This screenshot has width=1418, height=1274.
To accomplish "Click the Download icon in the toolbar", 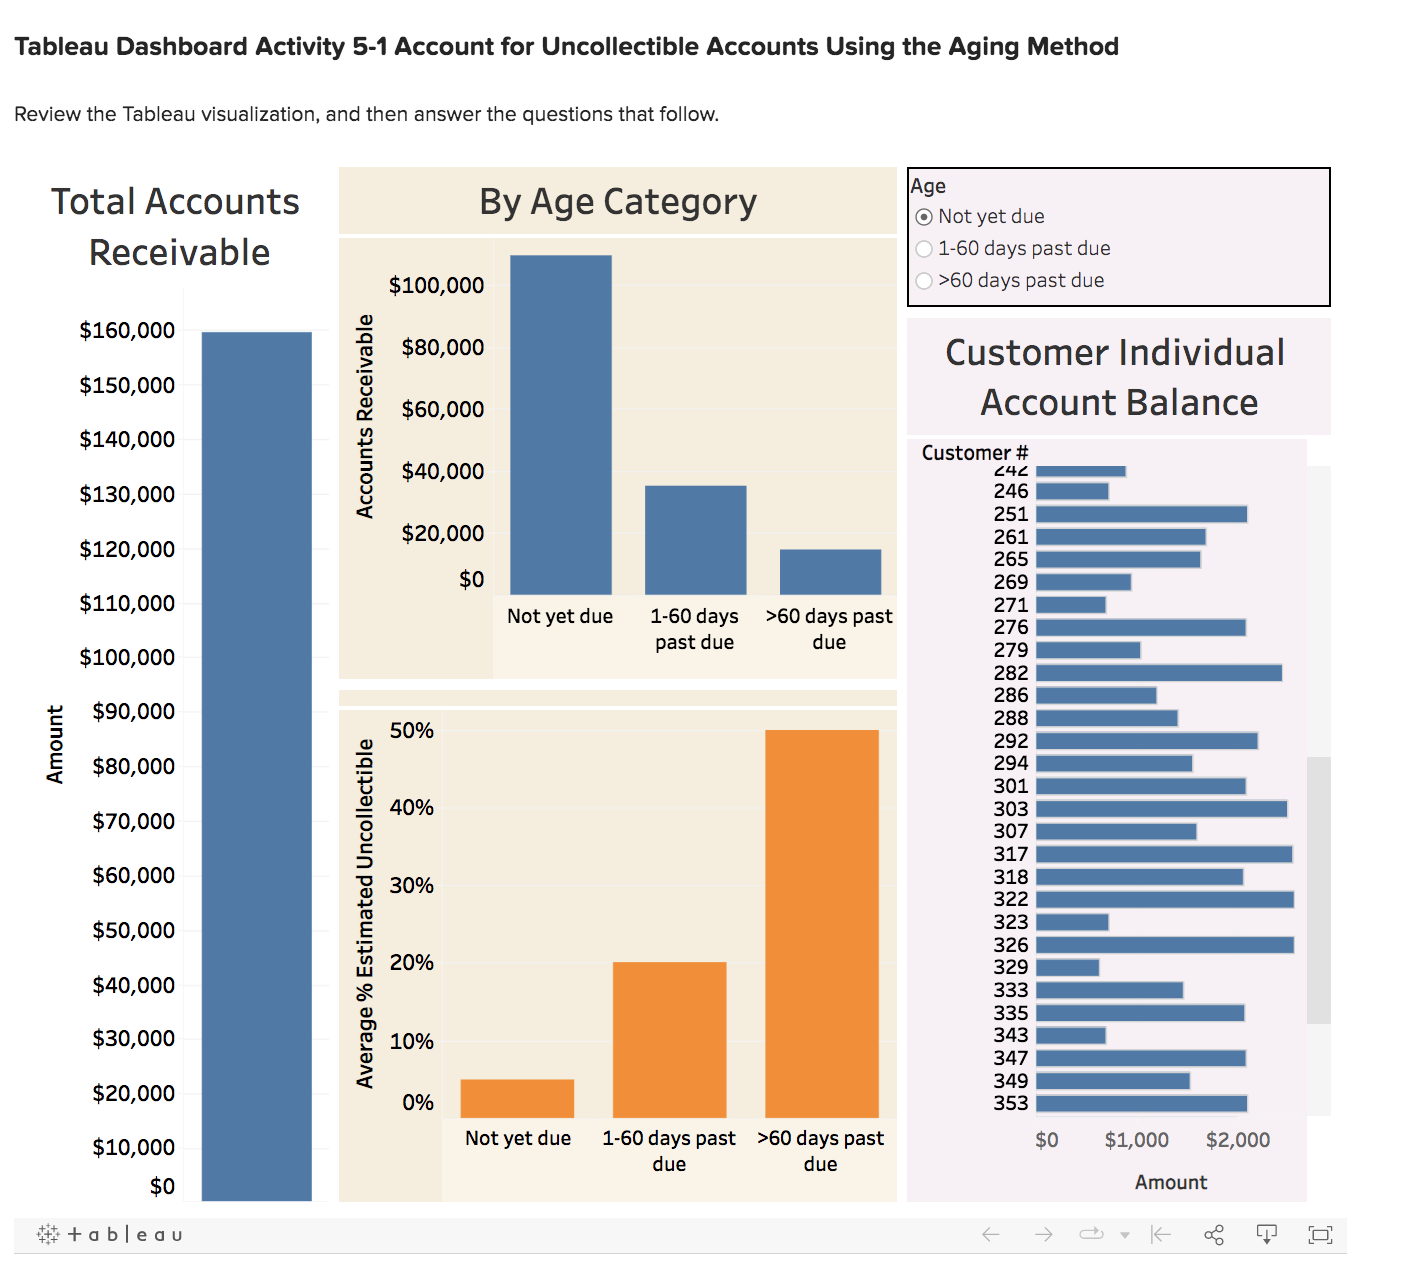I will point(1268,1234).
